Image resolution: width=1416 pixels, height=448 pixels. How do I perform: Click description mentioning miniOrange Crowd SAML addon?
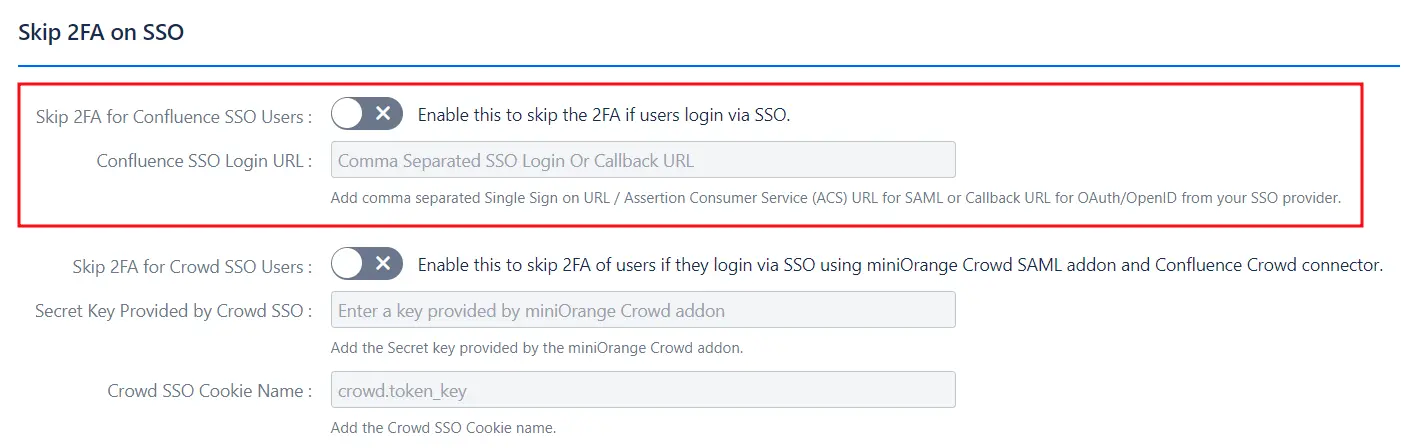899,265
